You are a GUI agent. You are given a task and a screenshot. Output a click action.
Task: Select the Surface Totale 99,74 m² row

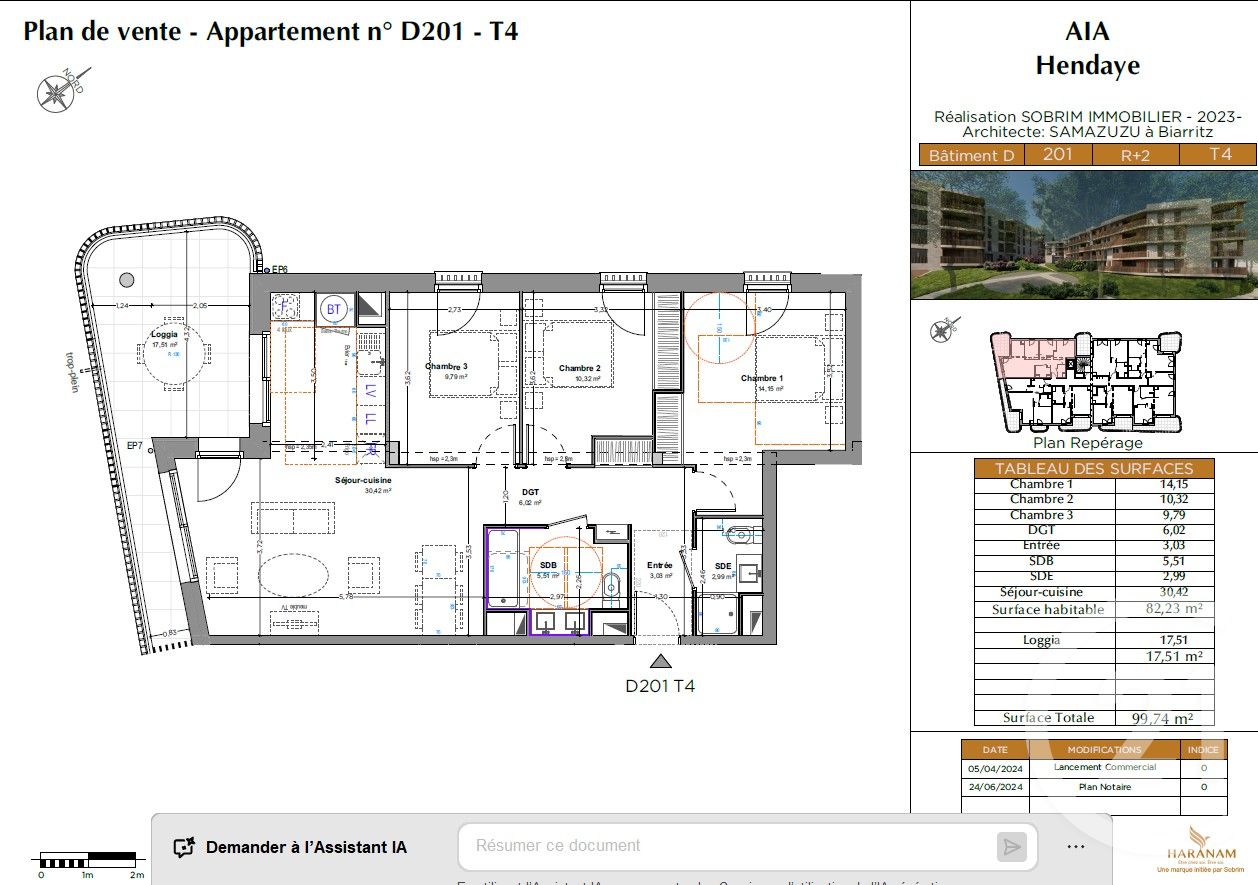coord(1094,717)
